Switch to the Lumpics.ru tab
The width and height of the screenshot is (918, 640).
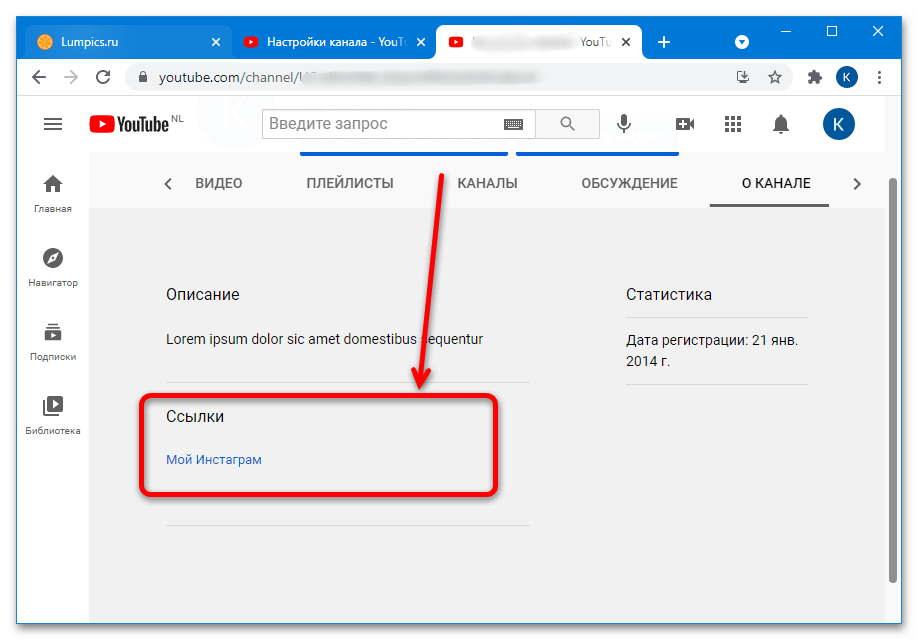click(x=129, y=42)
